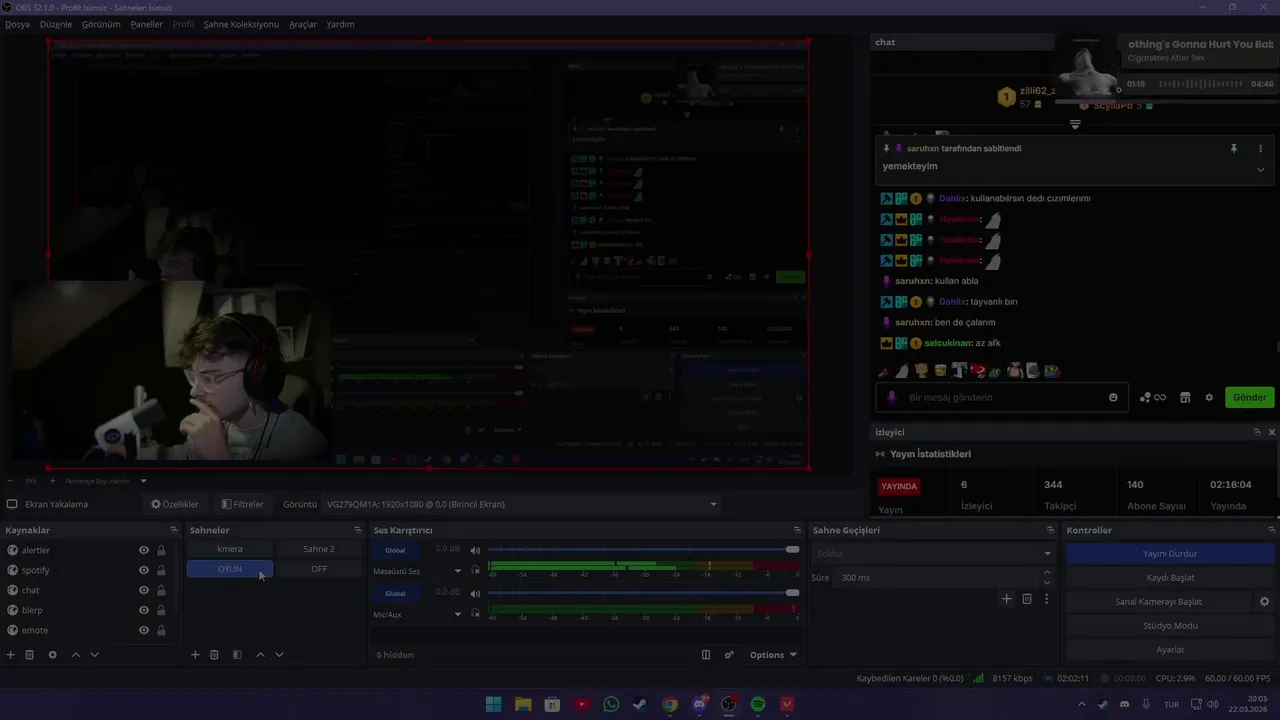Screen dimensions: 1280x720
Task: Toggle visibility of alertler source
Action: pyautogui.click(x=144, y=550)
